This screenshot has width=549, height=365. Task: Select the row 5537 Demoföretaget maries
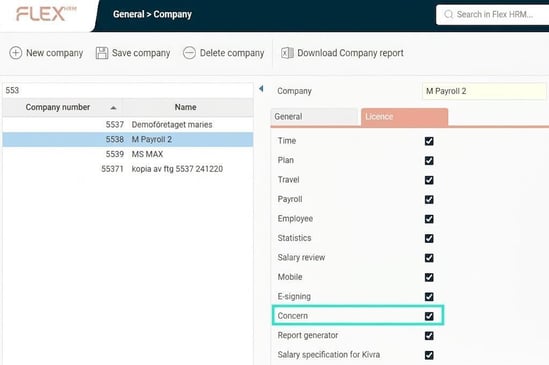pos(128,125)
